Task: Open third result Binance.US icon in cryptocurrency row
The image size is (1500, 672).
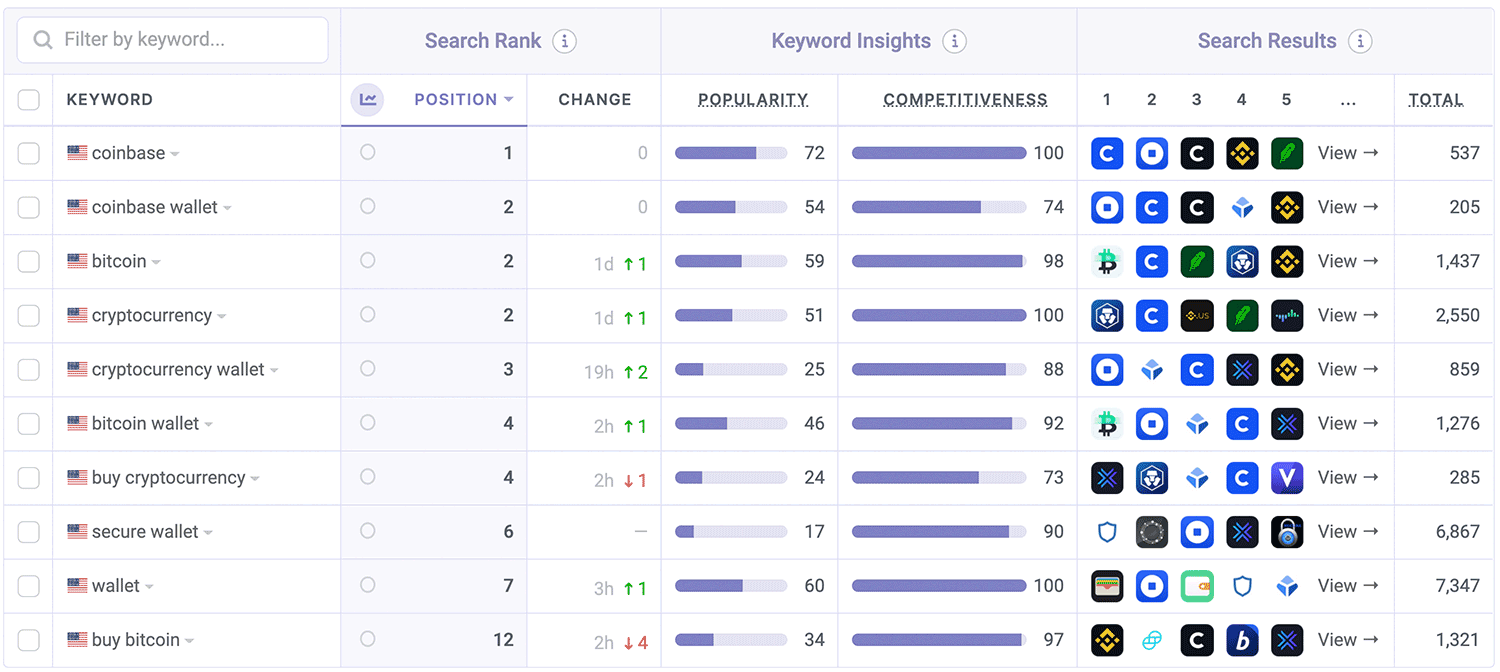Action: [x=1197, y=315]
